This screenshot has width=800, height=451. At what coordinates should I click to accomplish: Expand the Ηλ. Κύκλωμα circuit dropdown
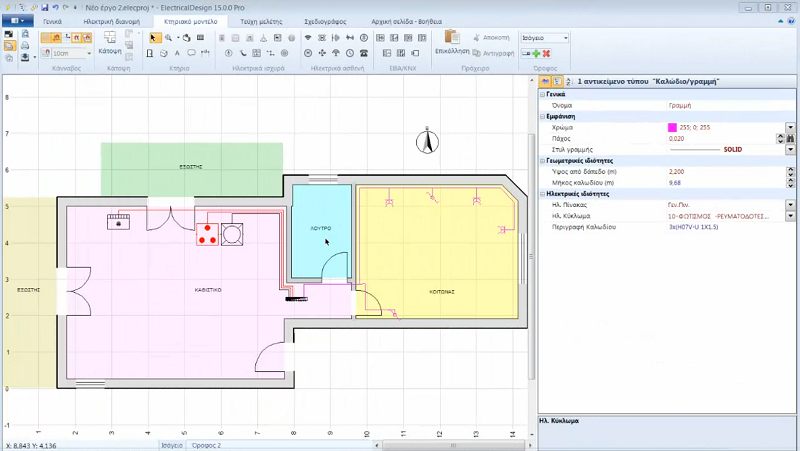[x=790, y=215]
